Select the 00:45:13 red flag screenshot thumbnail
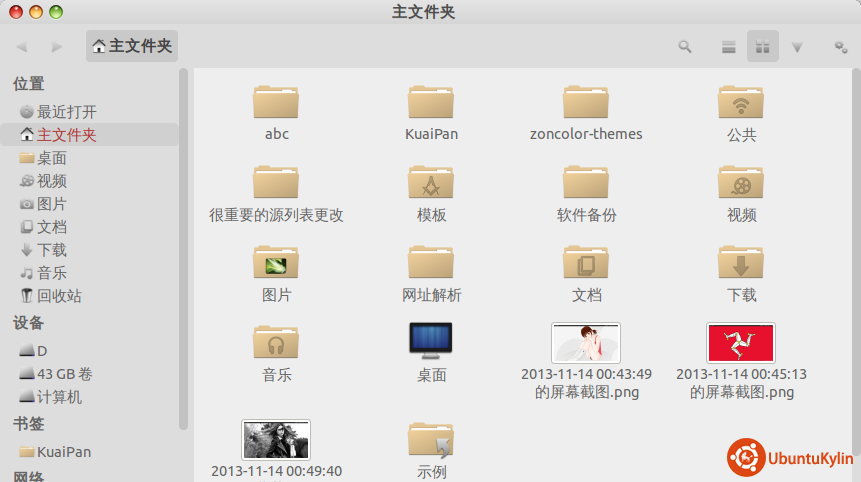The width and height of the screenshot is (861, 482). (x=740, y=343)
